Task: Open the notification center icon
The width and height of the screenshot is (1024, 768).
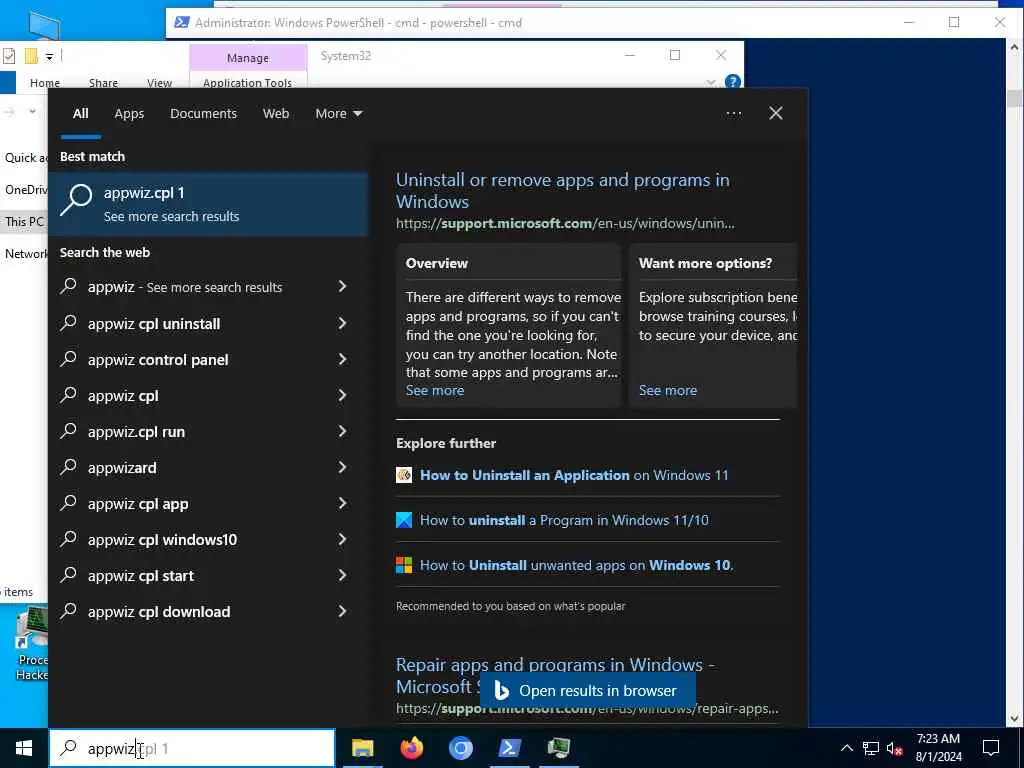Action: point(991,748)
